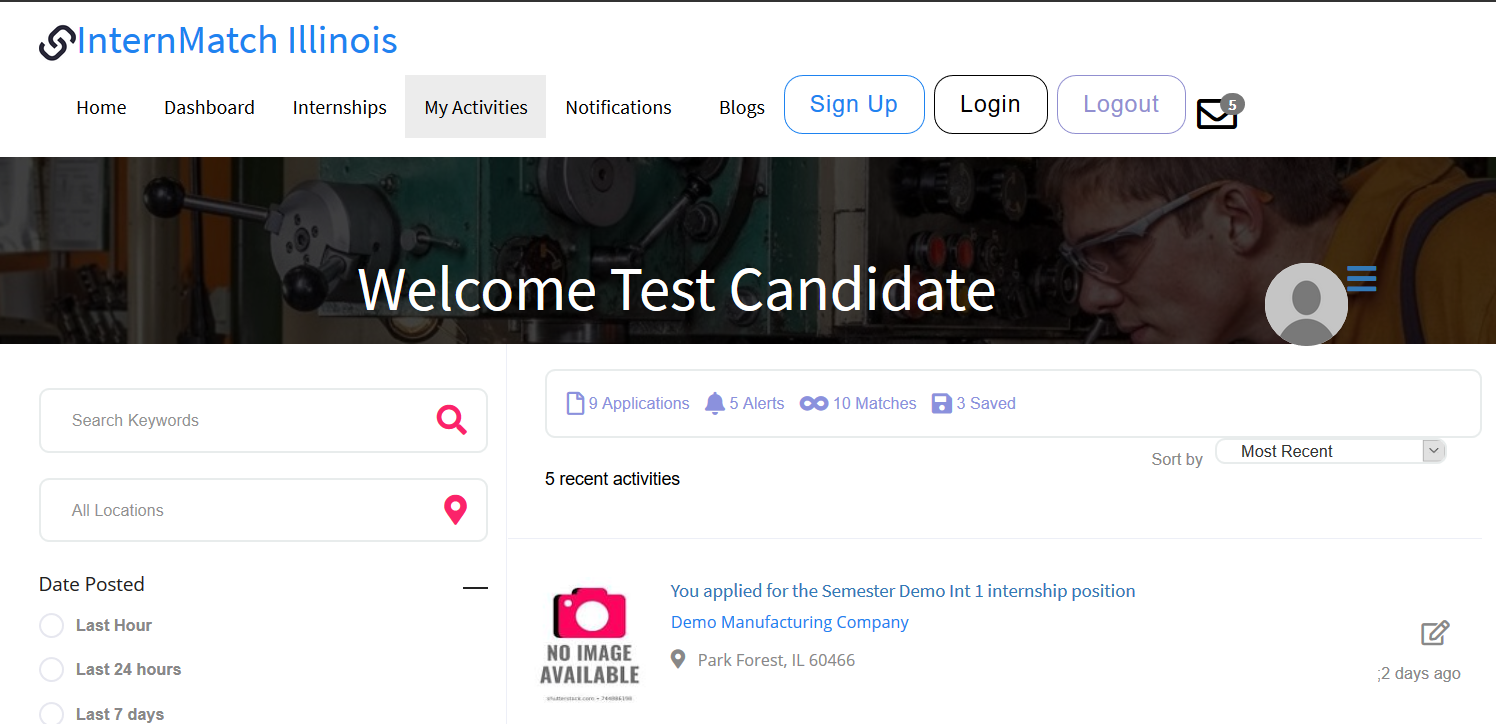Image resolution: width=1496 pixels, height=724 pixels.
Task: Select the Last Hour radio option
Action: [x=51, y=626]
